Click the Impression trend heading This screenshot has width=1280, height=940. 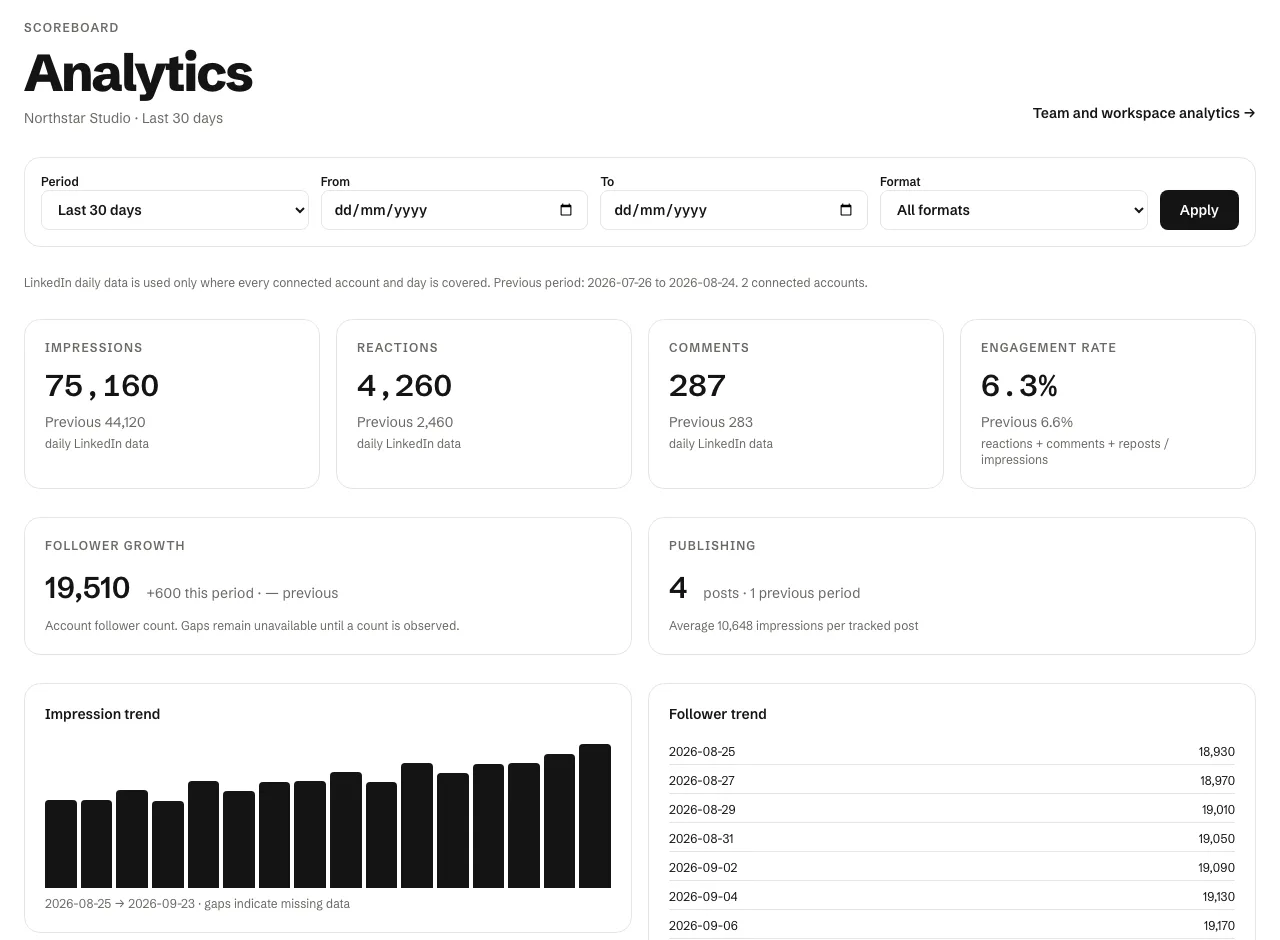pos(102,714)
